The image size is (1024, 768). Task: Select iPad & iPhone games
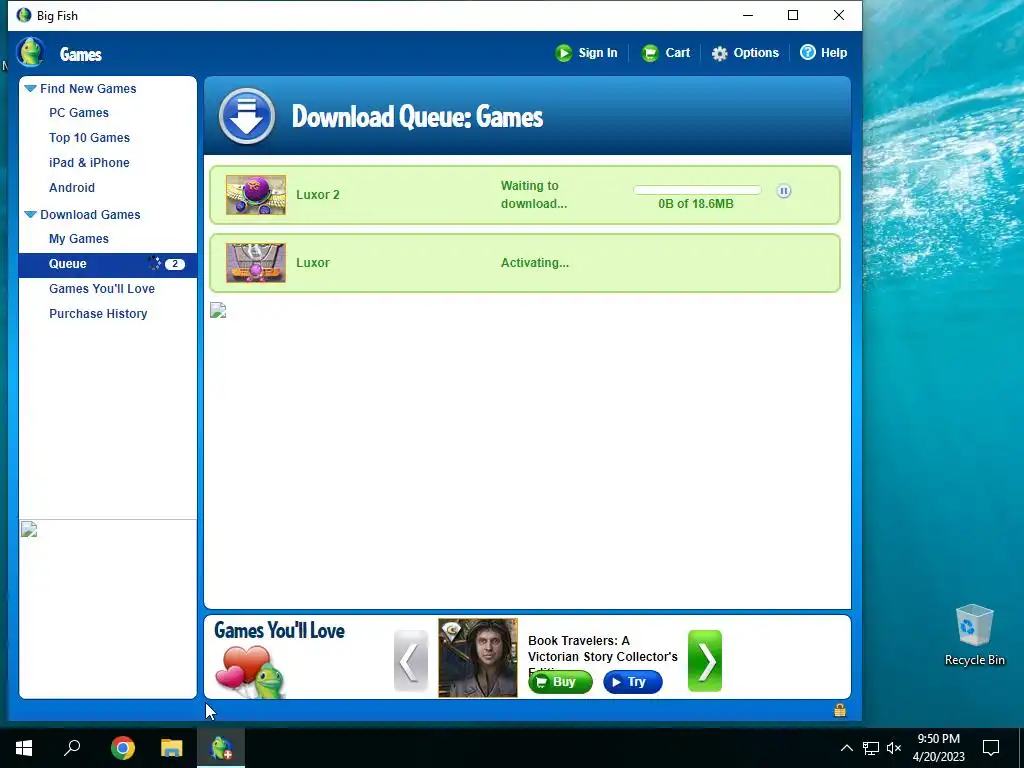[x=89, y=163]
